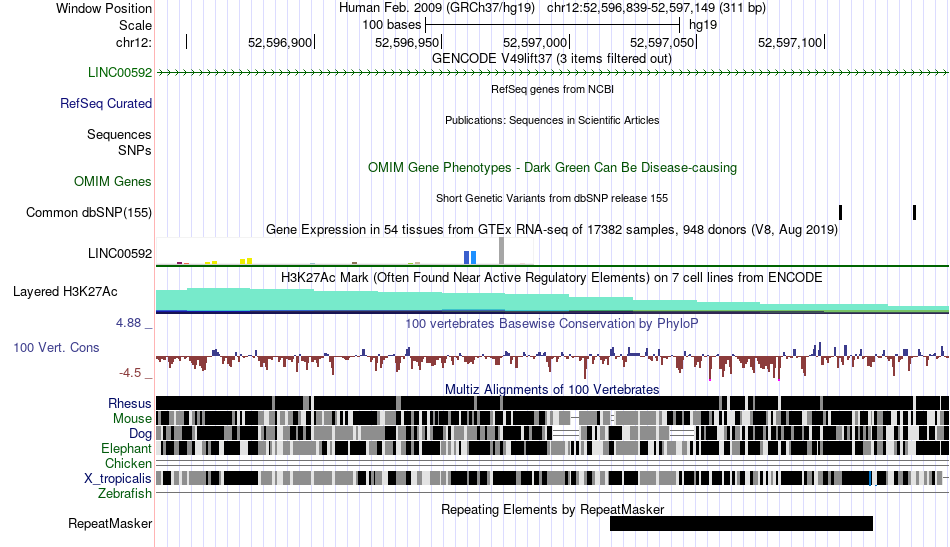
Task: Click the OMIM Gene Phenotypes track title
Action: [x=553, y=168]
